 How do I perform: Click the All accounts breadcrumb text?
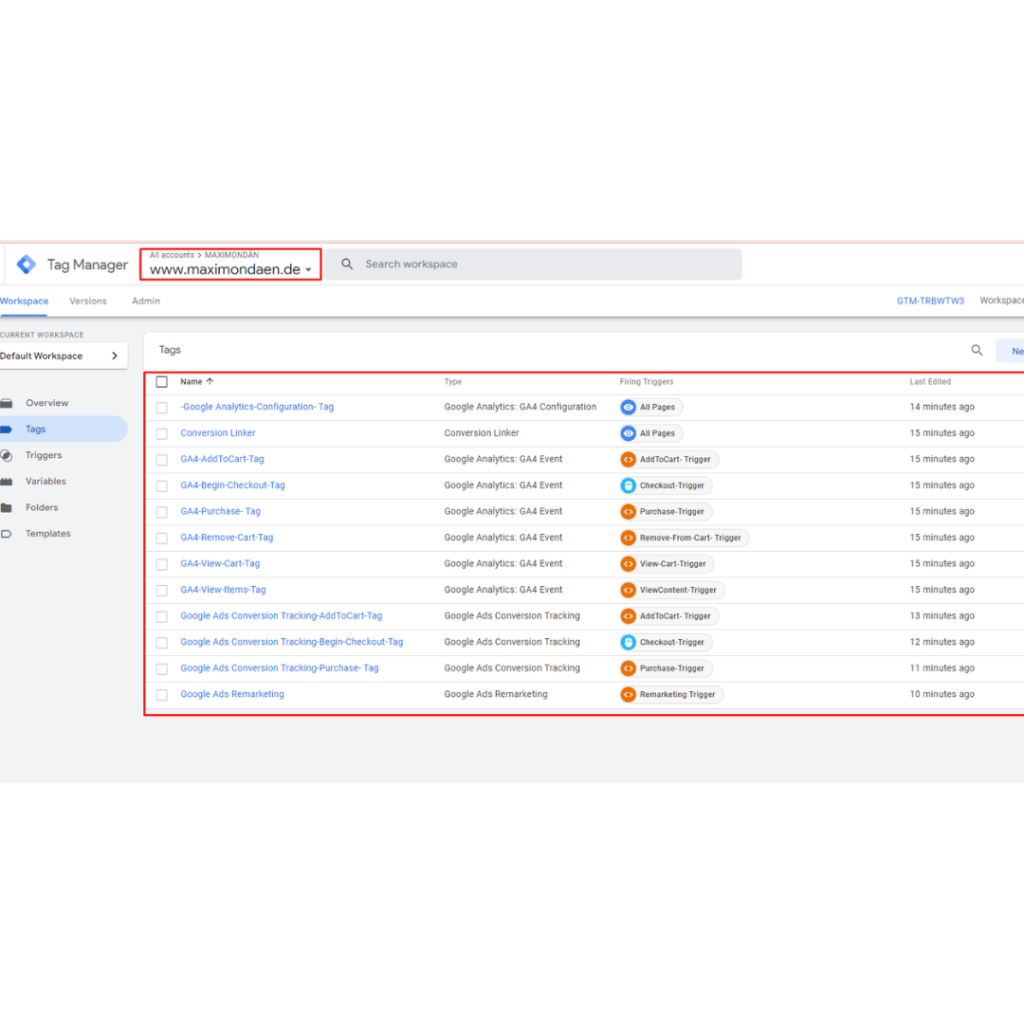pyautogui.click(x=172, y=255)
